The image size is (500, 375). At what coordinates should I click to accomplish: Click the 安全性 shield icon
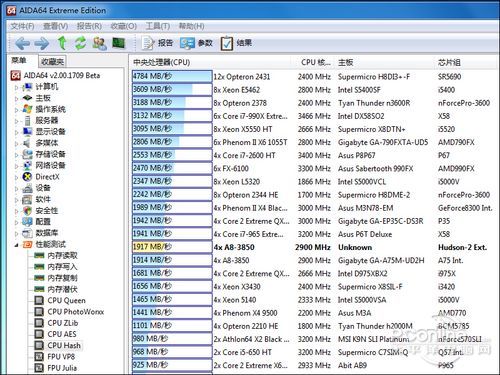[27, 211]
